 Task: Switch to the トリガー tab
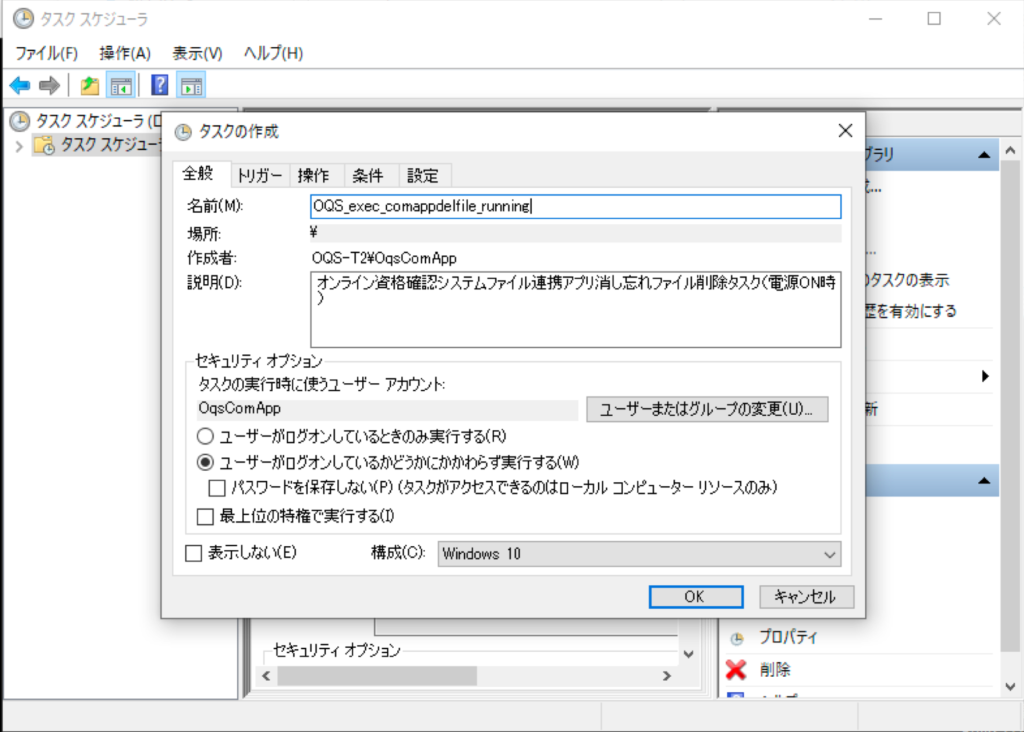click(x=259, y=175)
